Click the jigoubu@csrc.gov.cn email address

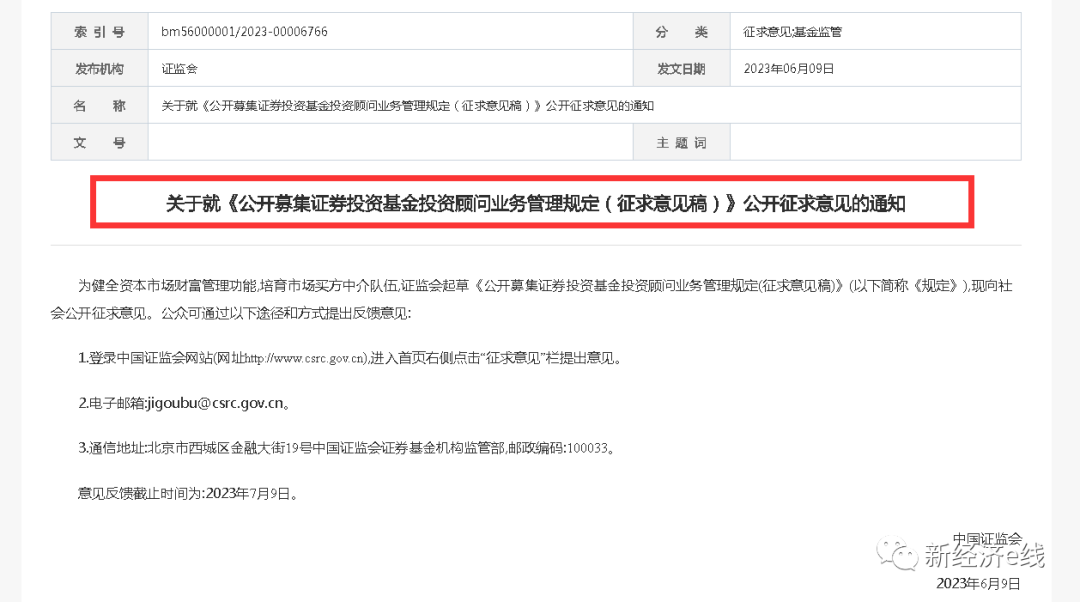[216, 403]
